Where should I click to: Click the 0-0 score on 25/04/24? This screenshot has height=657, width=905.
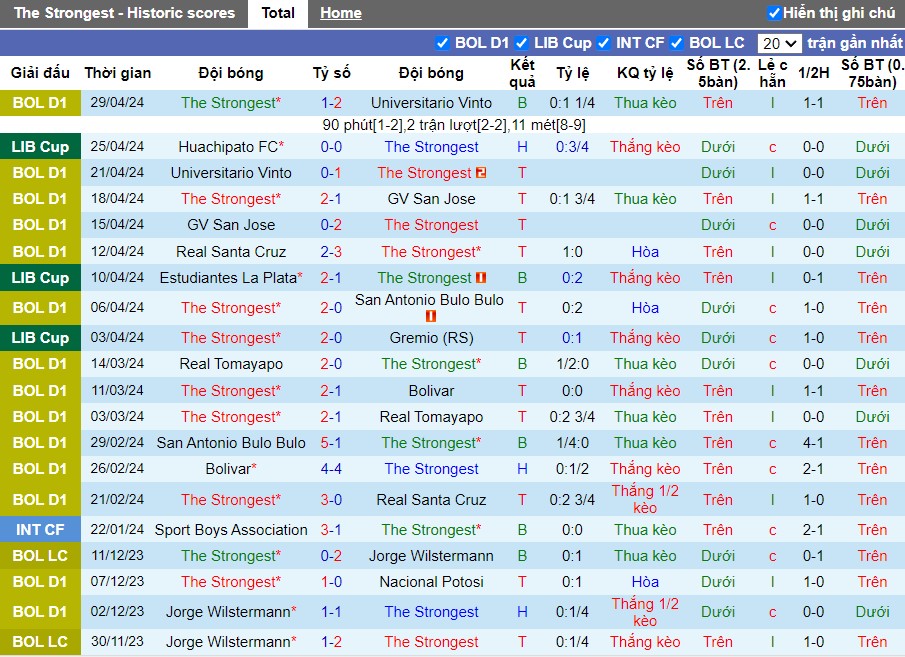331,147
